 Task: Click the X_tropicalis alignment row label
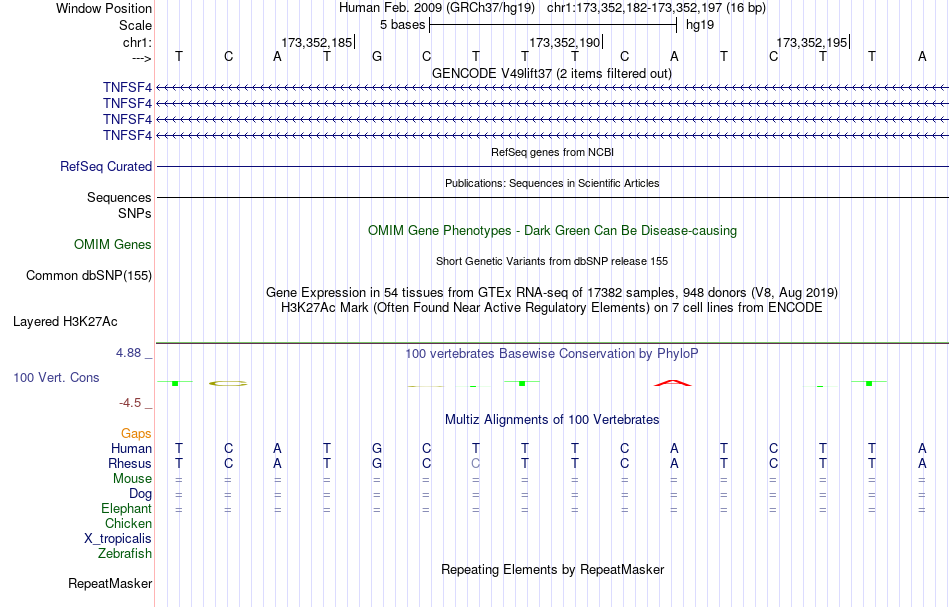(x=118, y=539)
